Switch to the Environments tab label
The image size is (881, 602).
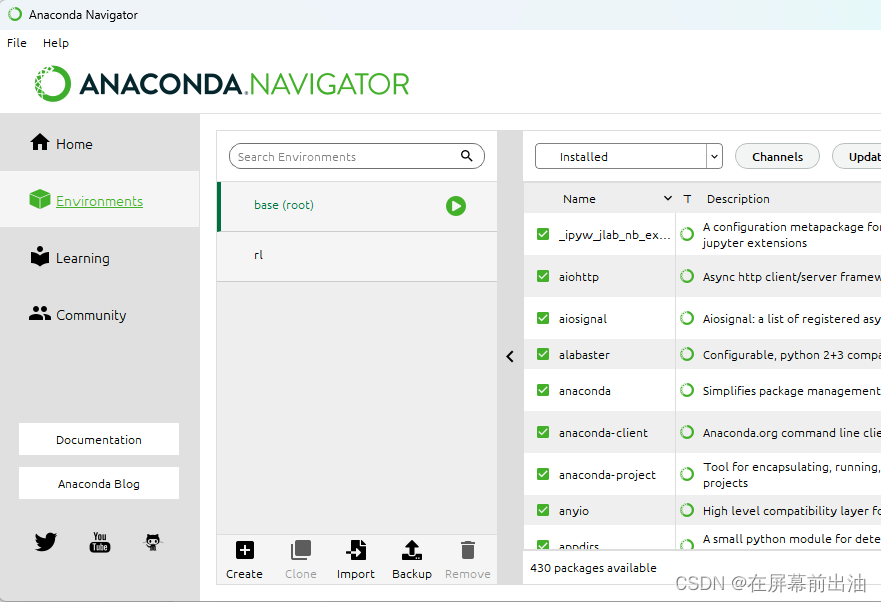click(x=99, y=201)
